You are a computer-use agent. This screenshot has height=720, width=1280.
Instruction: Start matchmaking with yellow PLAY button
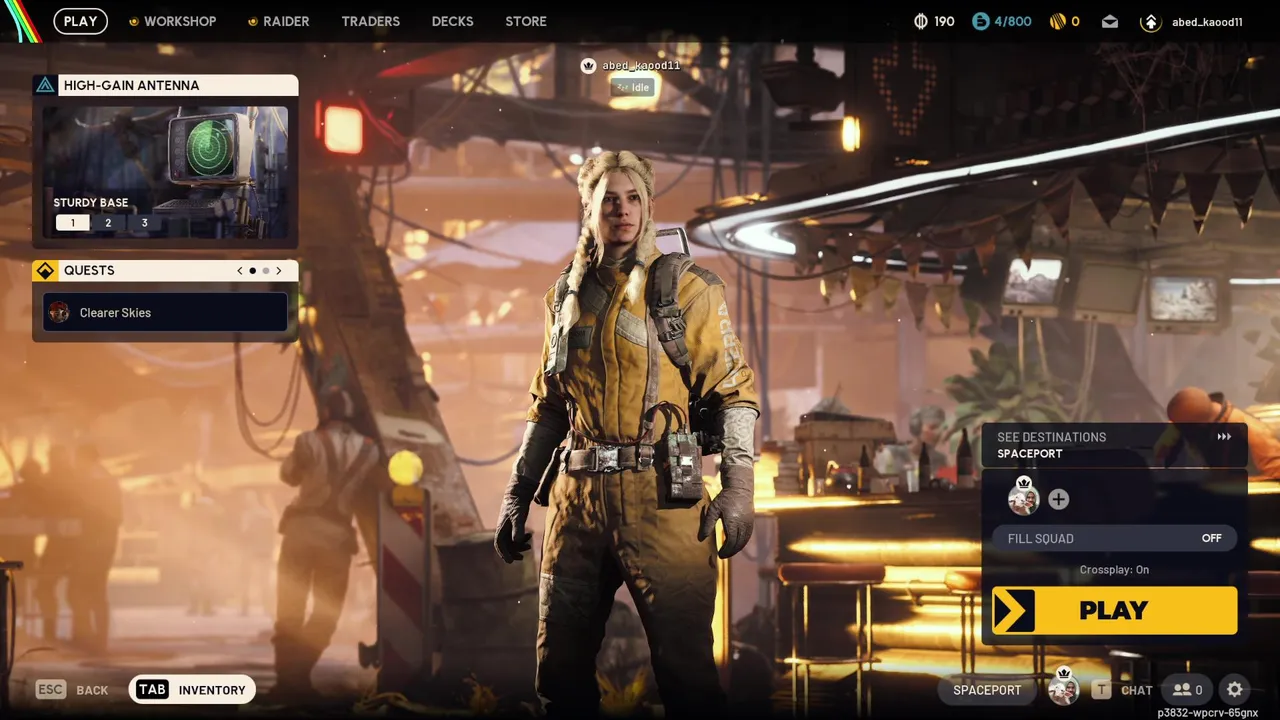[1115, 610]
